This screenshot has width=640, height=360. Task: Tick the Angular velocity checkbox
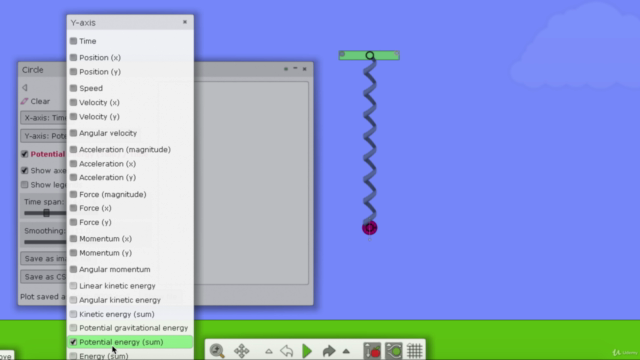click(x=73, y=133)
